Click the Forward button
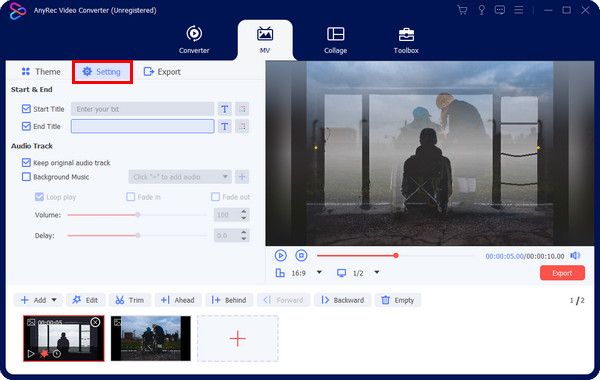600x380 pixels. coord(284,300)
